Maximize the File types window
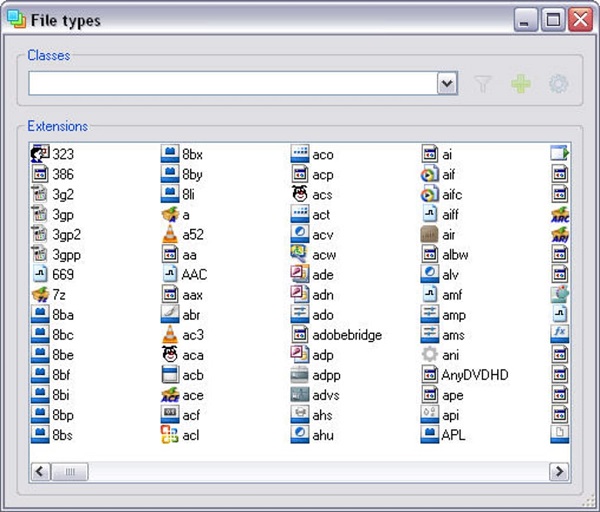 tap(553, 19)
